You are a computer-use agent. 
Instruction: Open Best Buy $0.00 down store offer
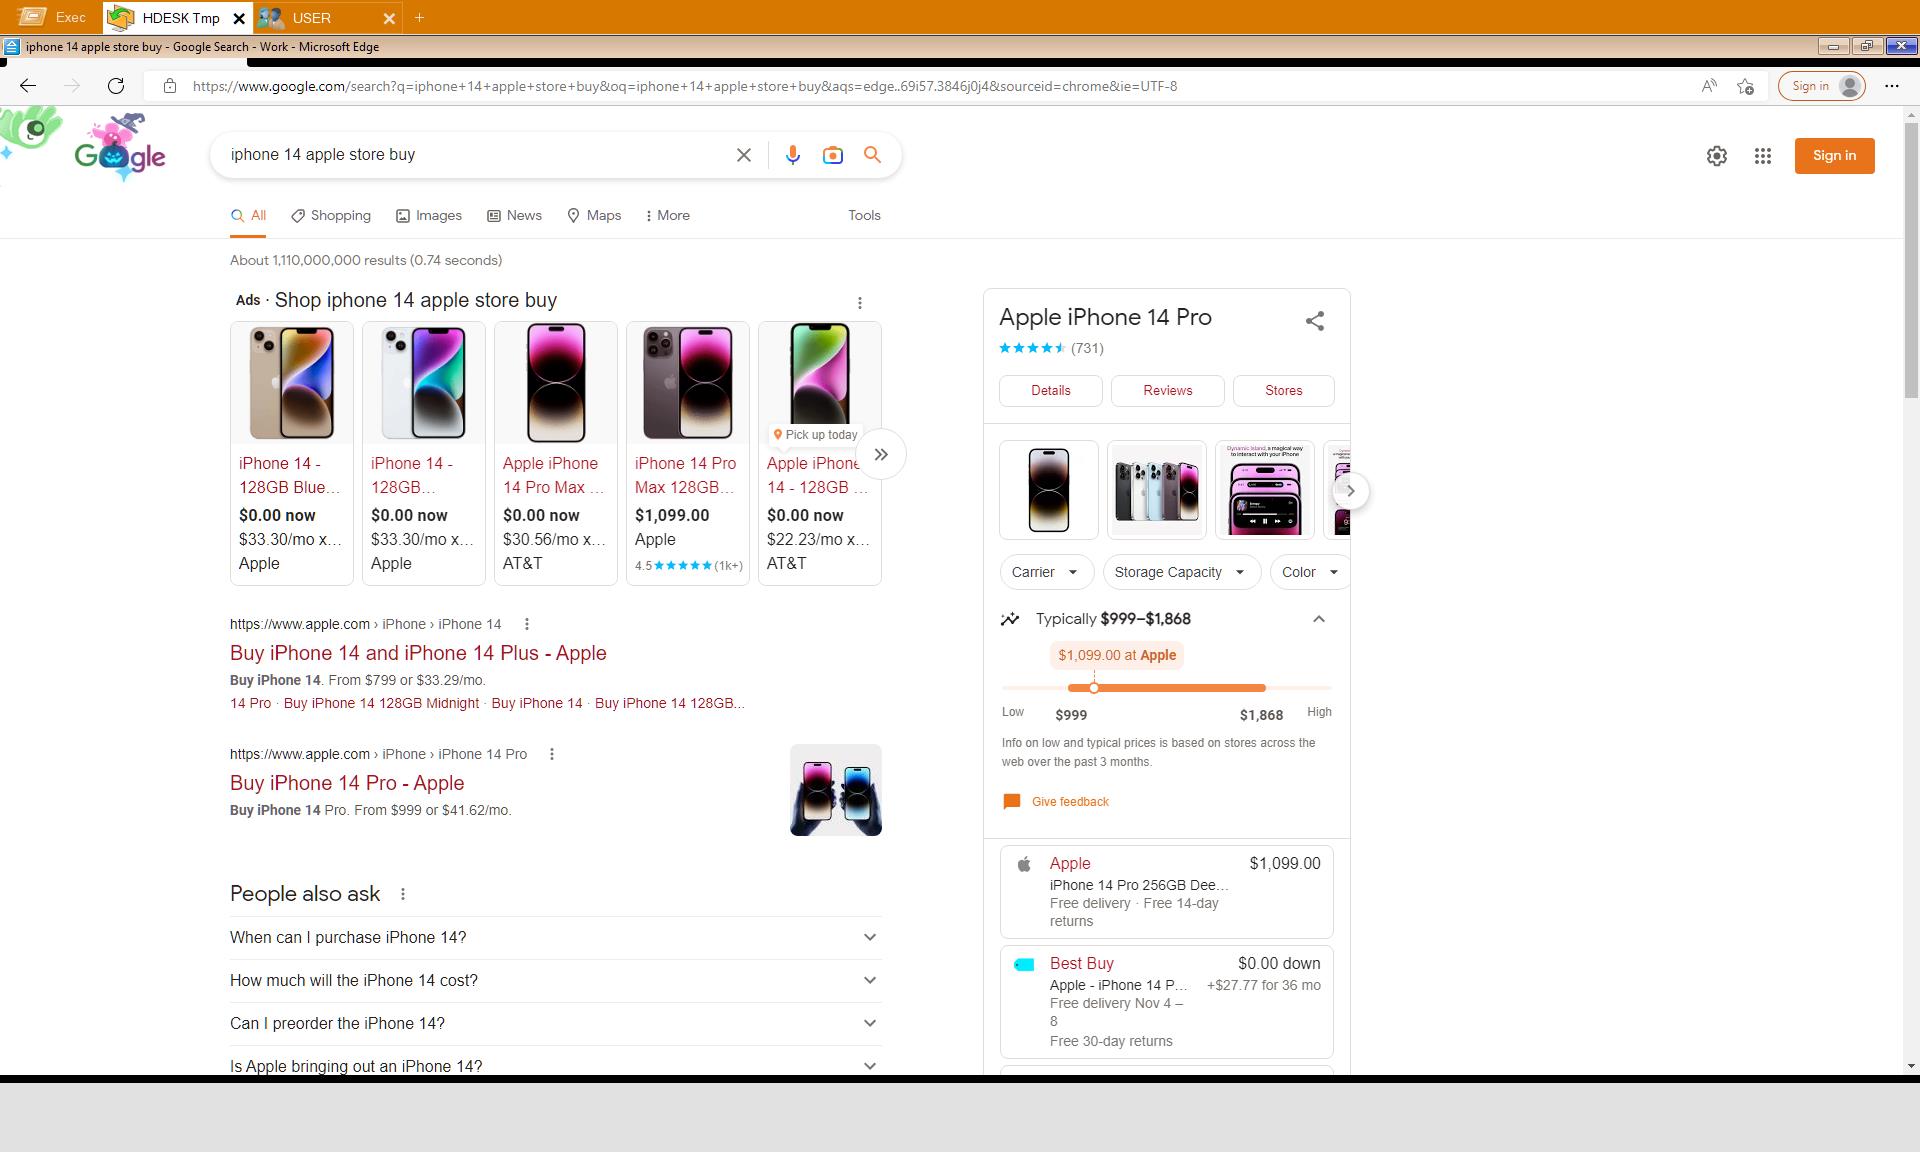[1167, 1002]
